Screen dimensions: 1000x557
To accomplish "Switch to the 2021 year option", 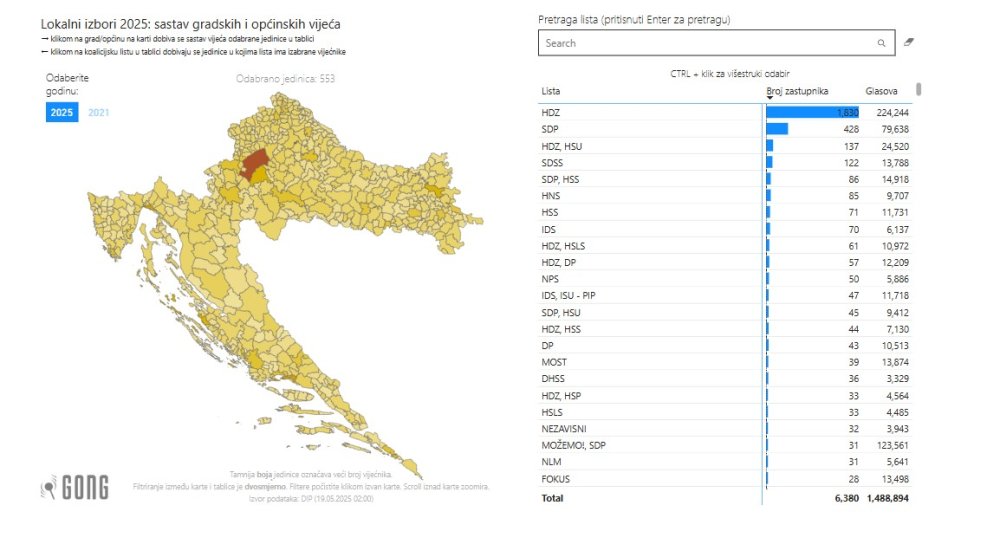I will (98, 112).
